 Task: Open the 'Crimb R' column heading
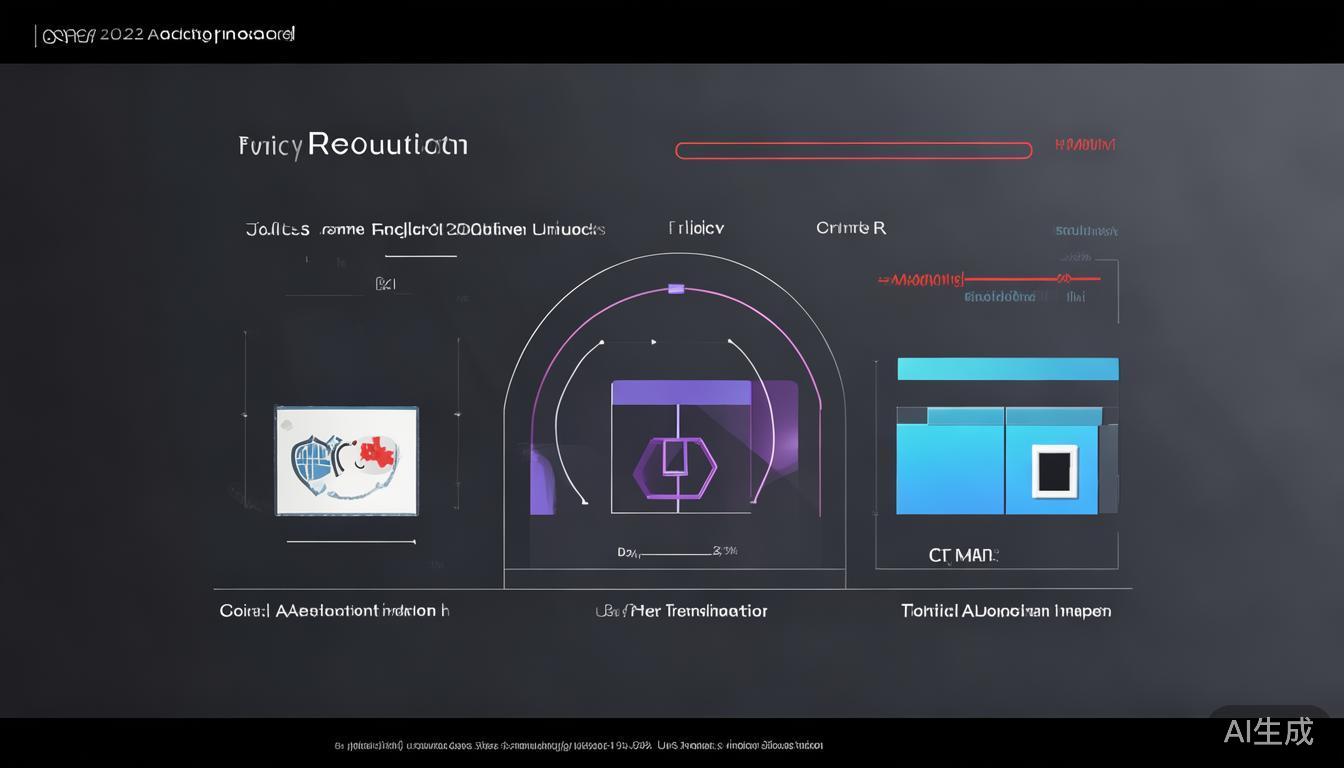click(x=850, y=228)
